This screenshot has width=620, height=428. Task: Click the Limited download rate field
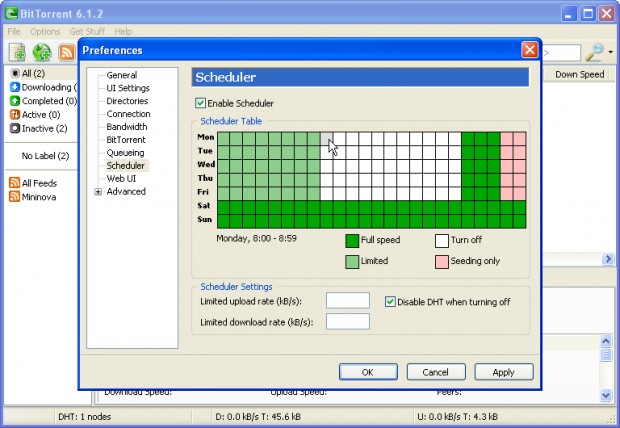pos(348,322)
